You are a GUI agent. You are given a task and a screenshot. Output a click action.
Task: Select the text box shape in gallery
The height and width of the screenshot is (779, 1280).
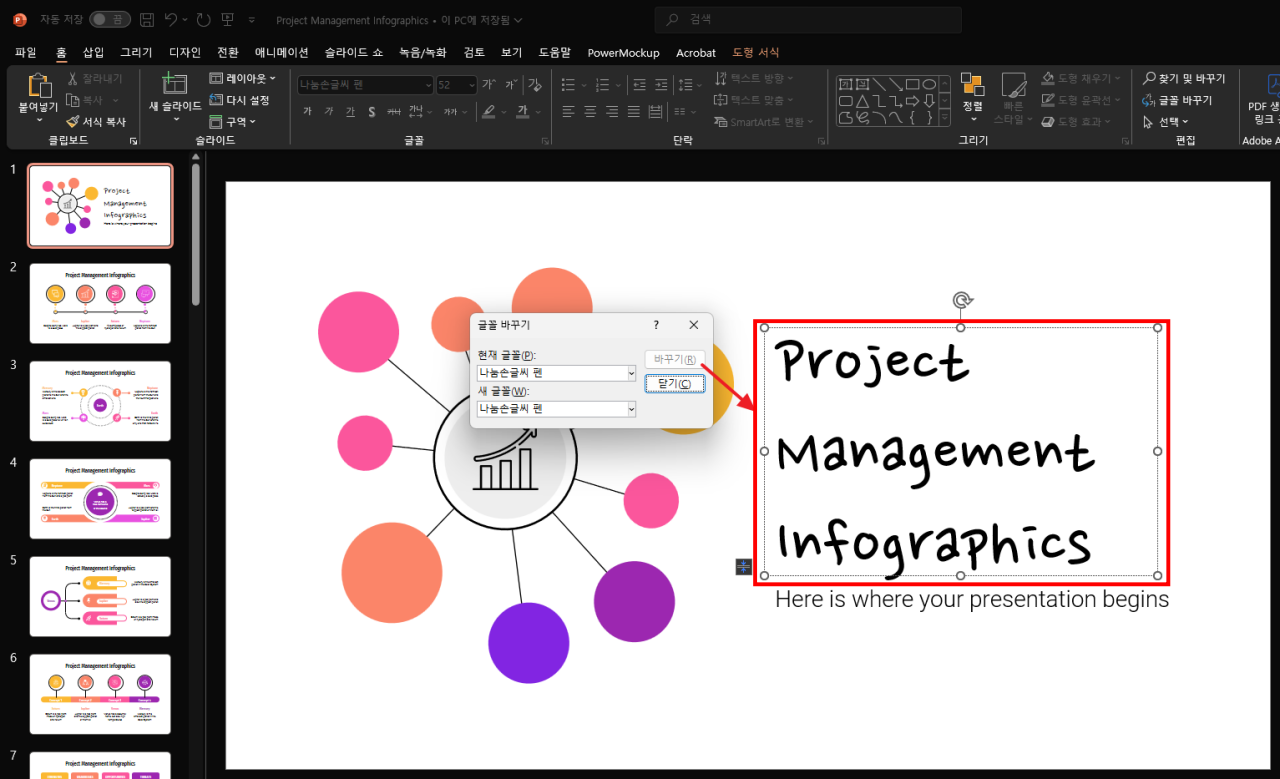[845, 85]
